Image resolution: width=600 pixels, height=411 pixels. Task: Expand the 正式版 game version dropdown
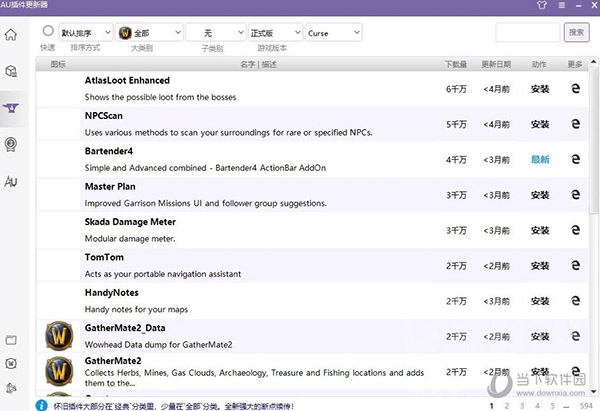(x=276, y=33)
